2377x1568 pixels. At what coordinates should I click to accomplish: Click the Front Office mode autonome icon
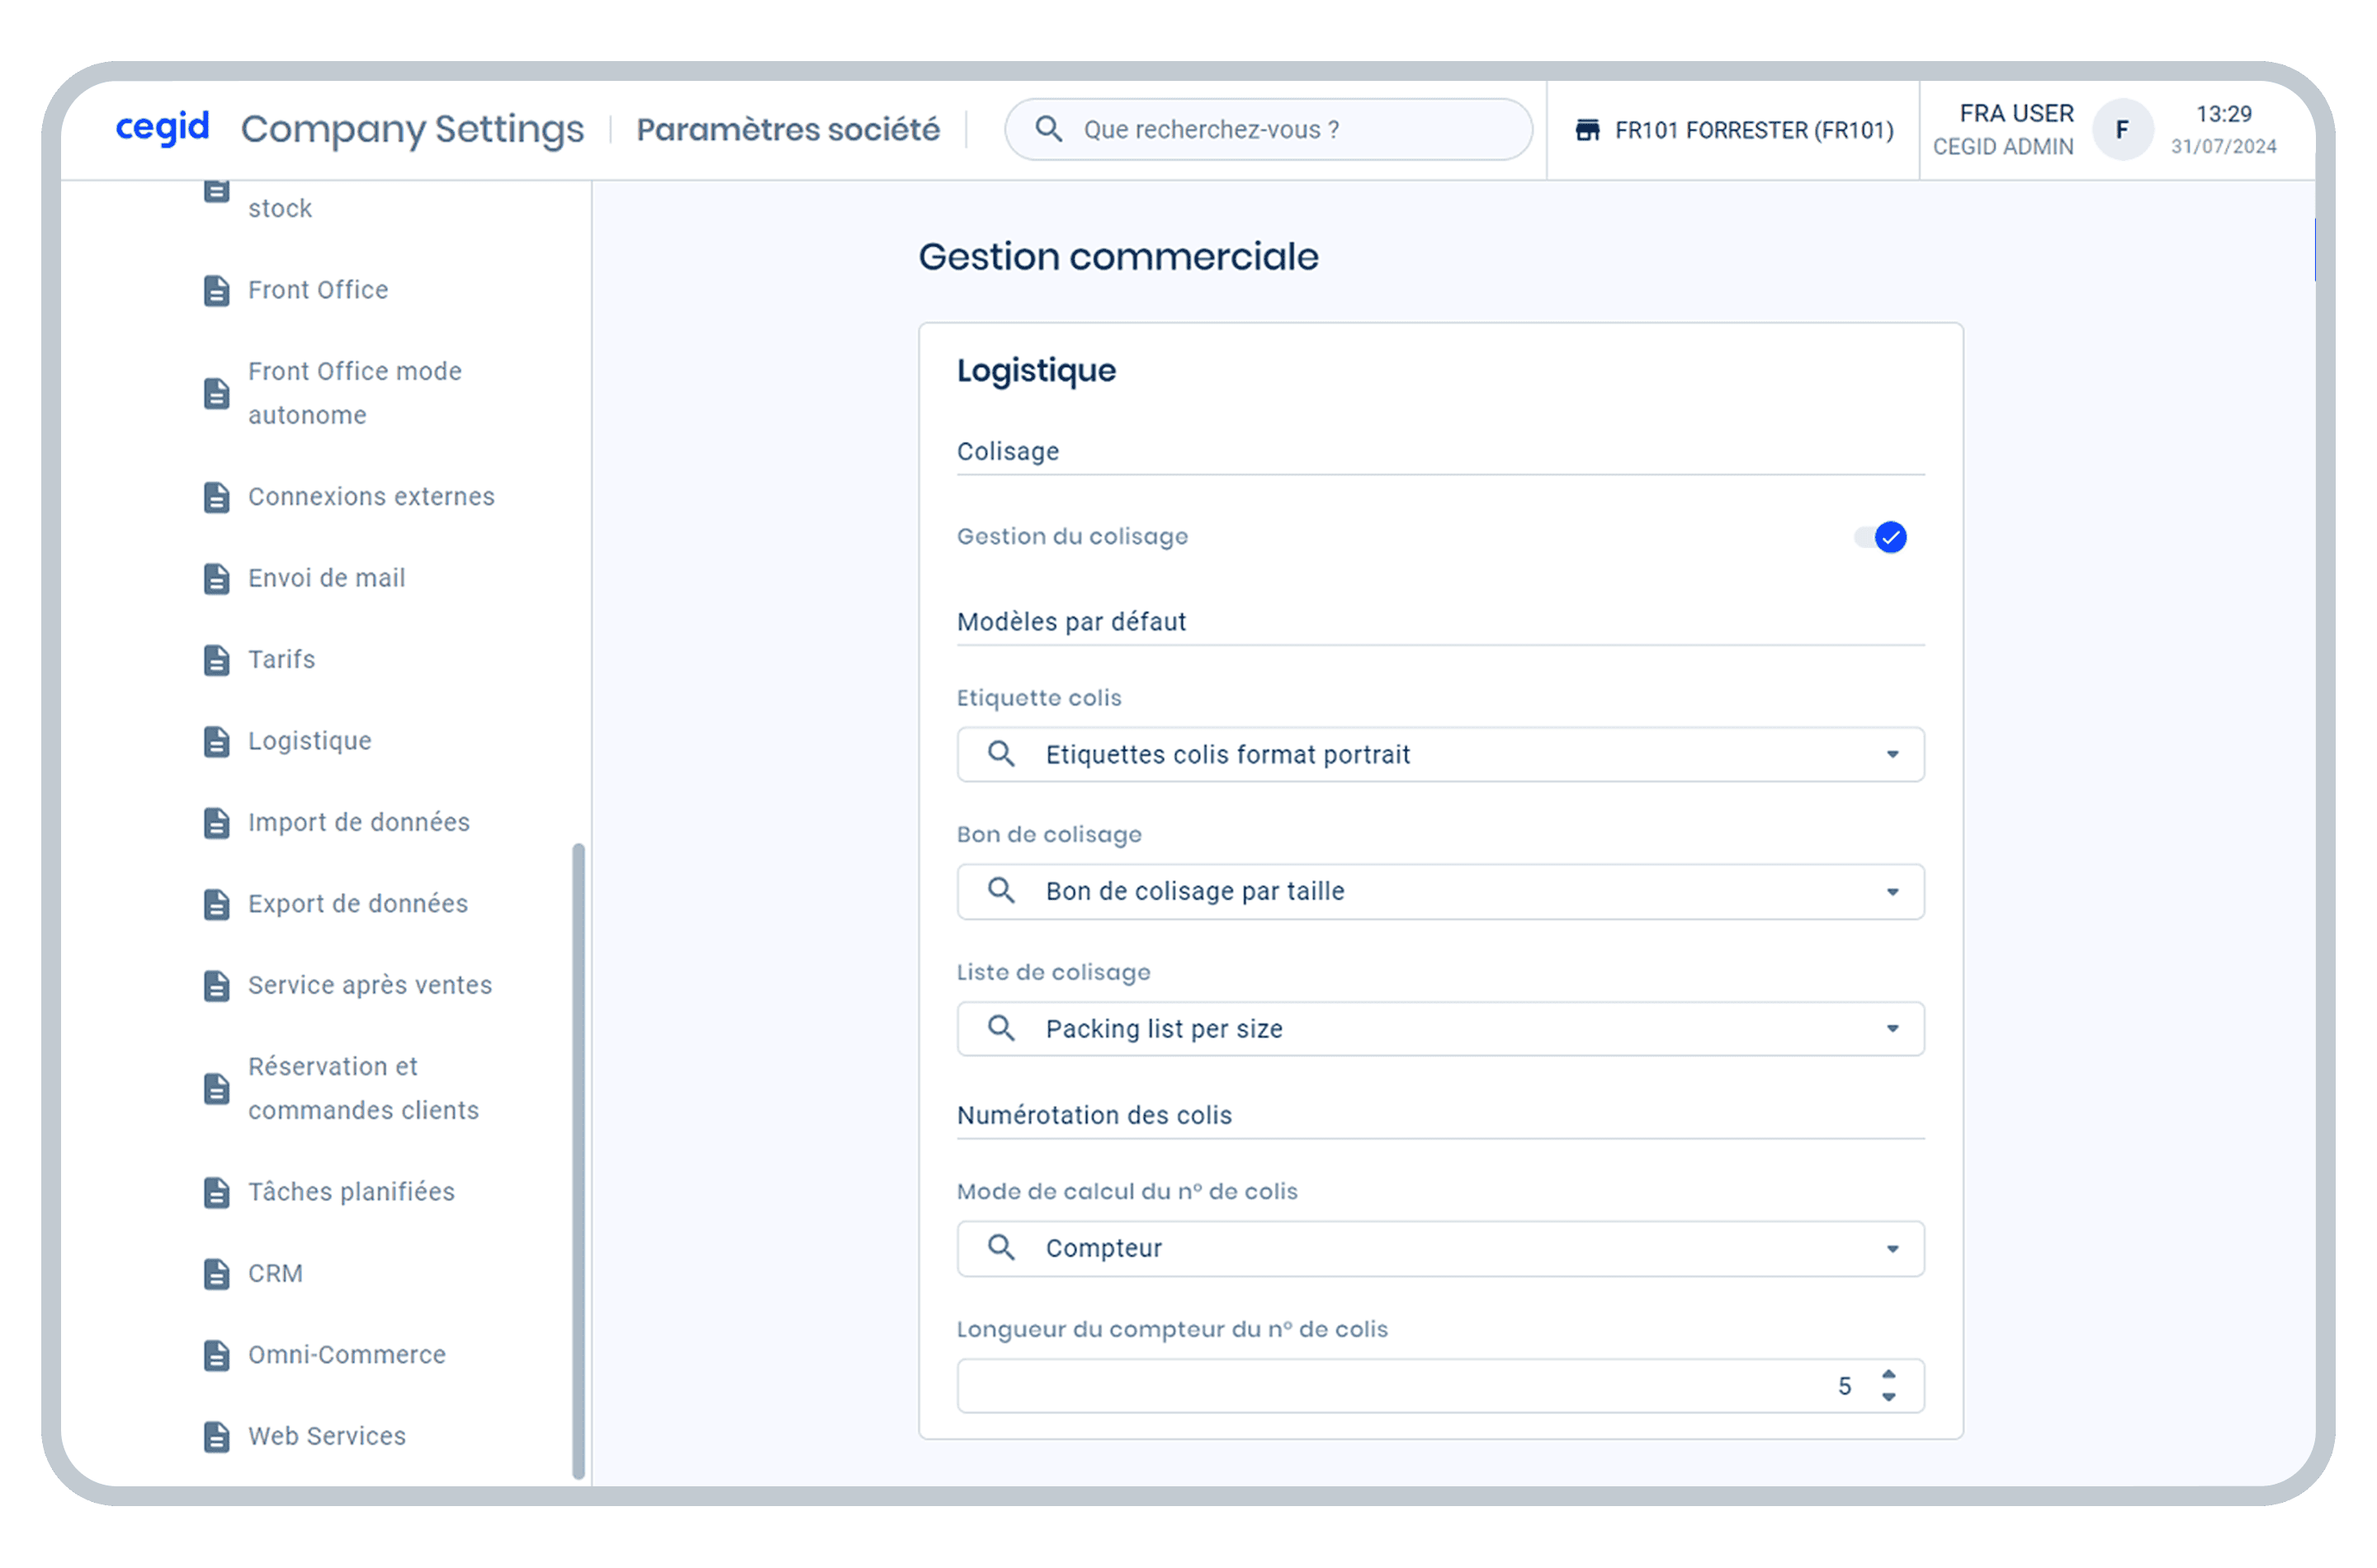coord(217,394)
